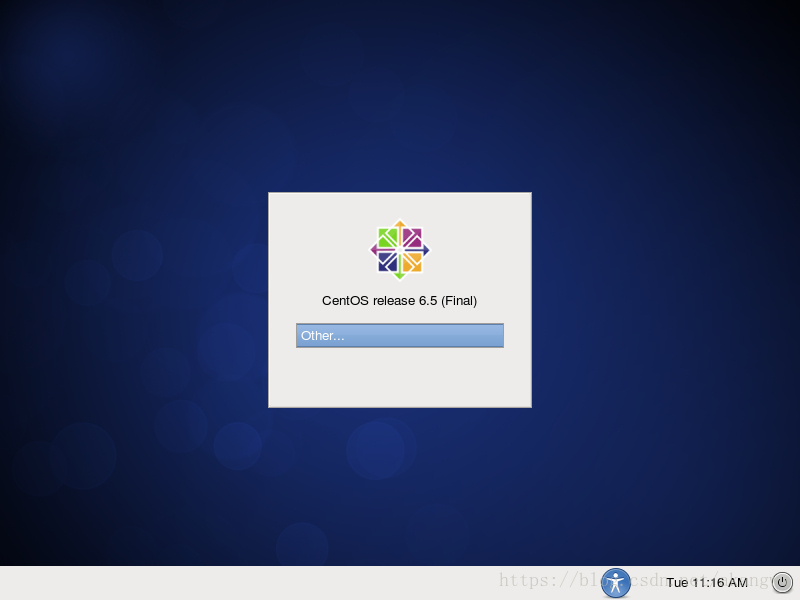
Task: Click the power shutdown icon
Action: tap(782, 582)
